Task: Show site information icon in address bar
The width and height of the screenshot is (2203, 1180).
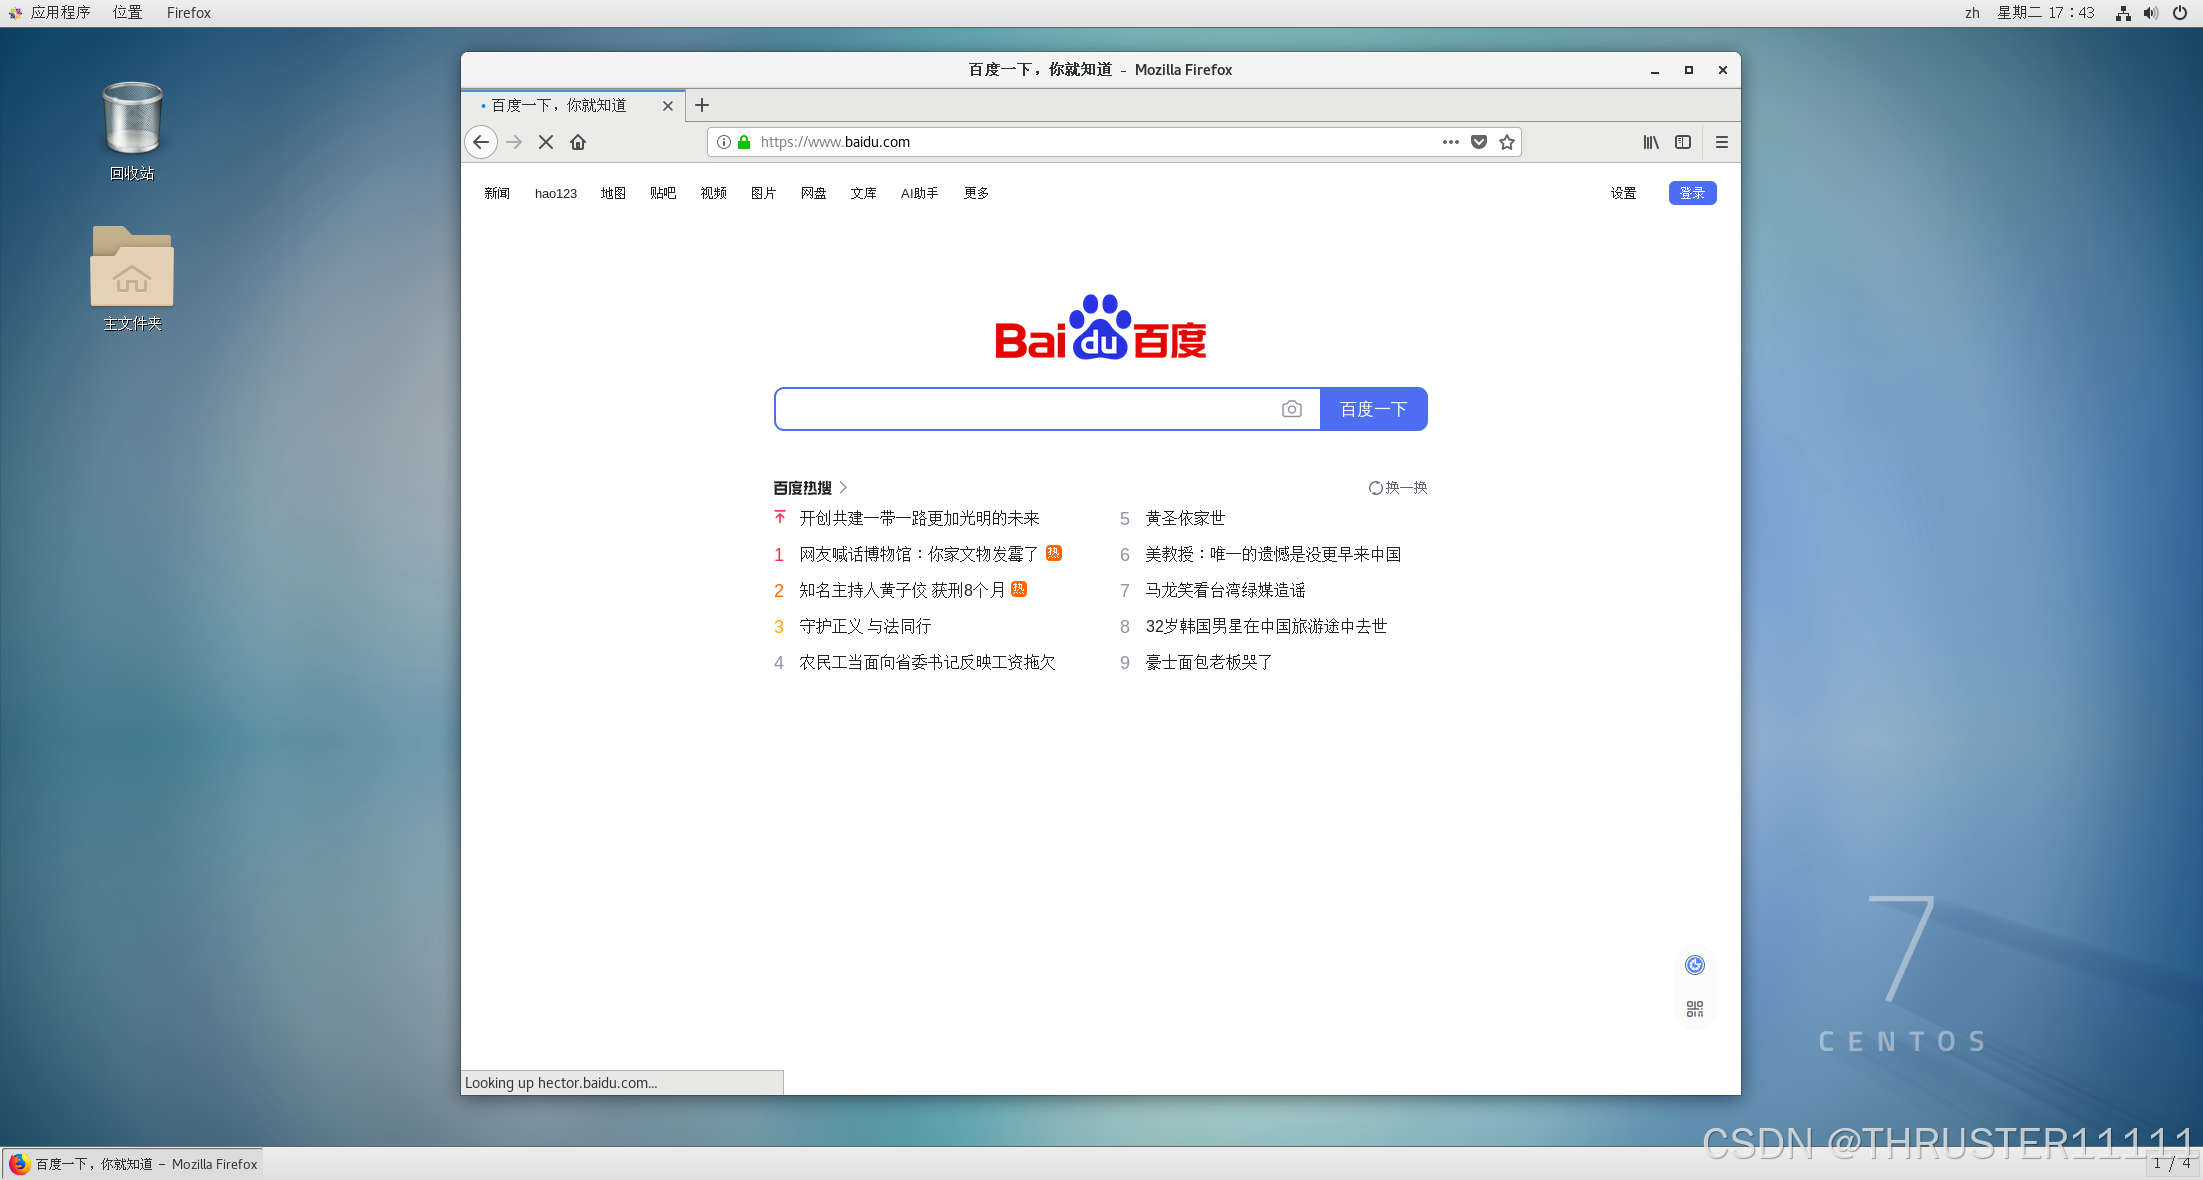Action: pyautogui.click(x=724, y=142)
